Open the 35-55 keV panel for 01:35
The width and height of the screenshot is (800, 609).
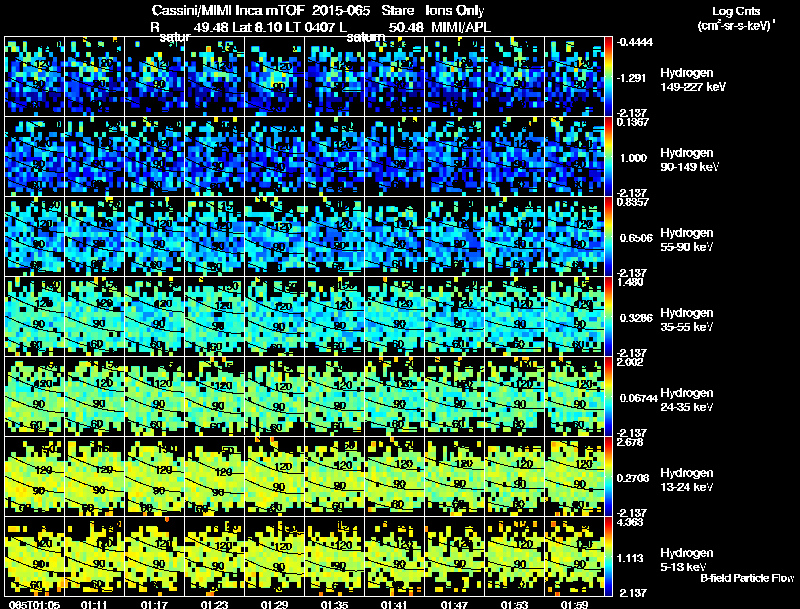pos(335,316)
